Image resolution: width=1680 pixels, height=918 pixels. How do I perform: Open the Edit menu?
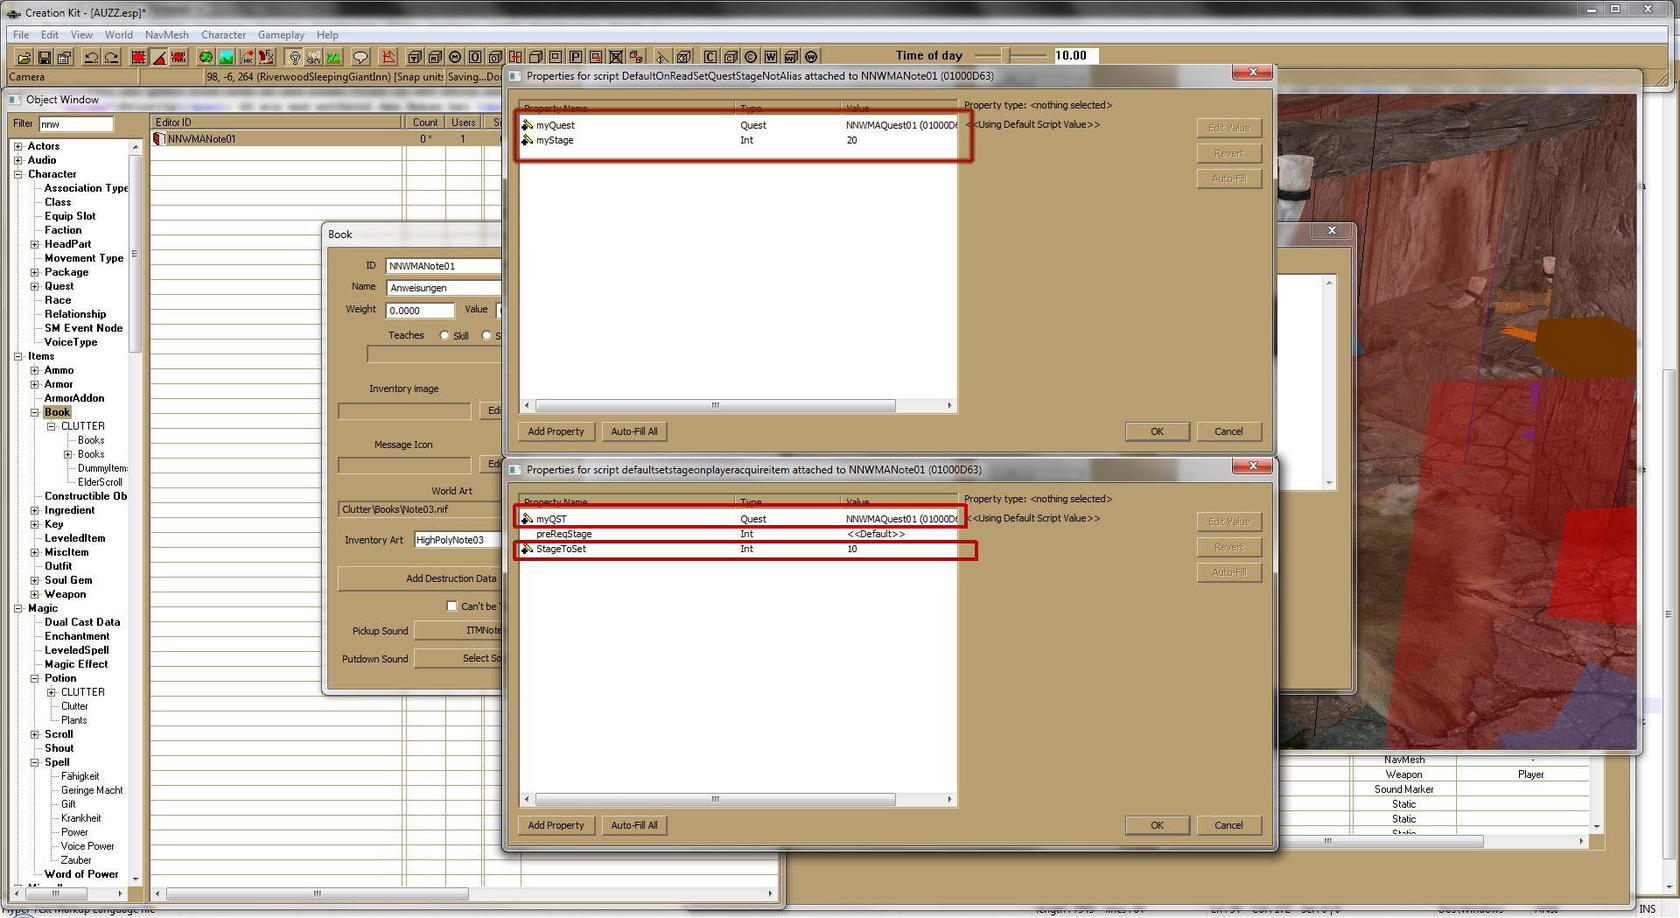point(50,35)
